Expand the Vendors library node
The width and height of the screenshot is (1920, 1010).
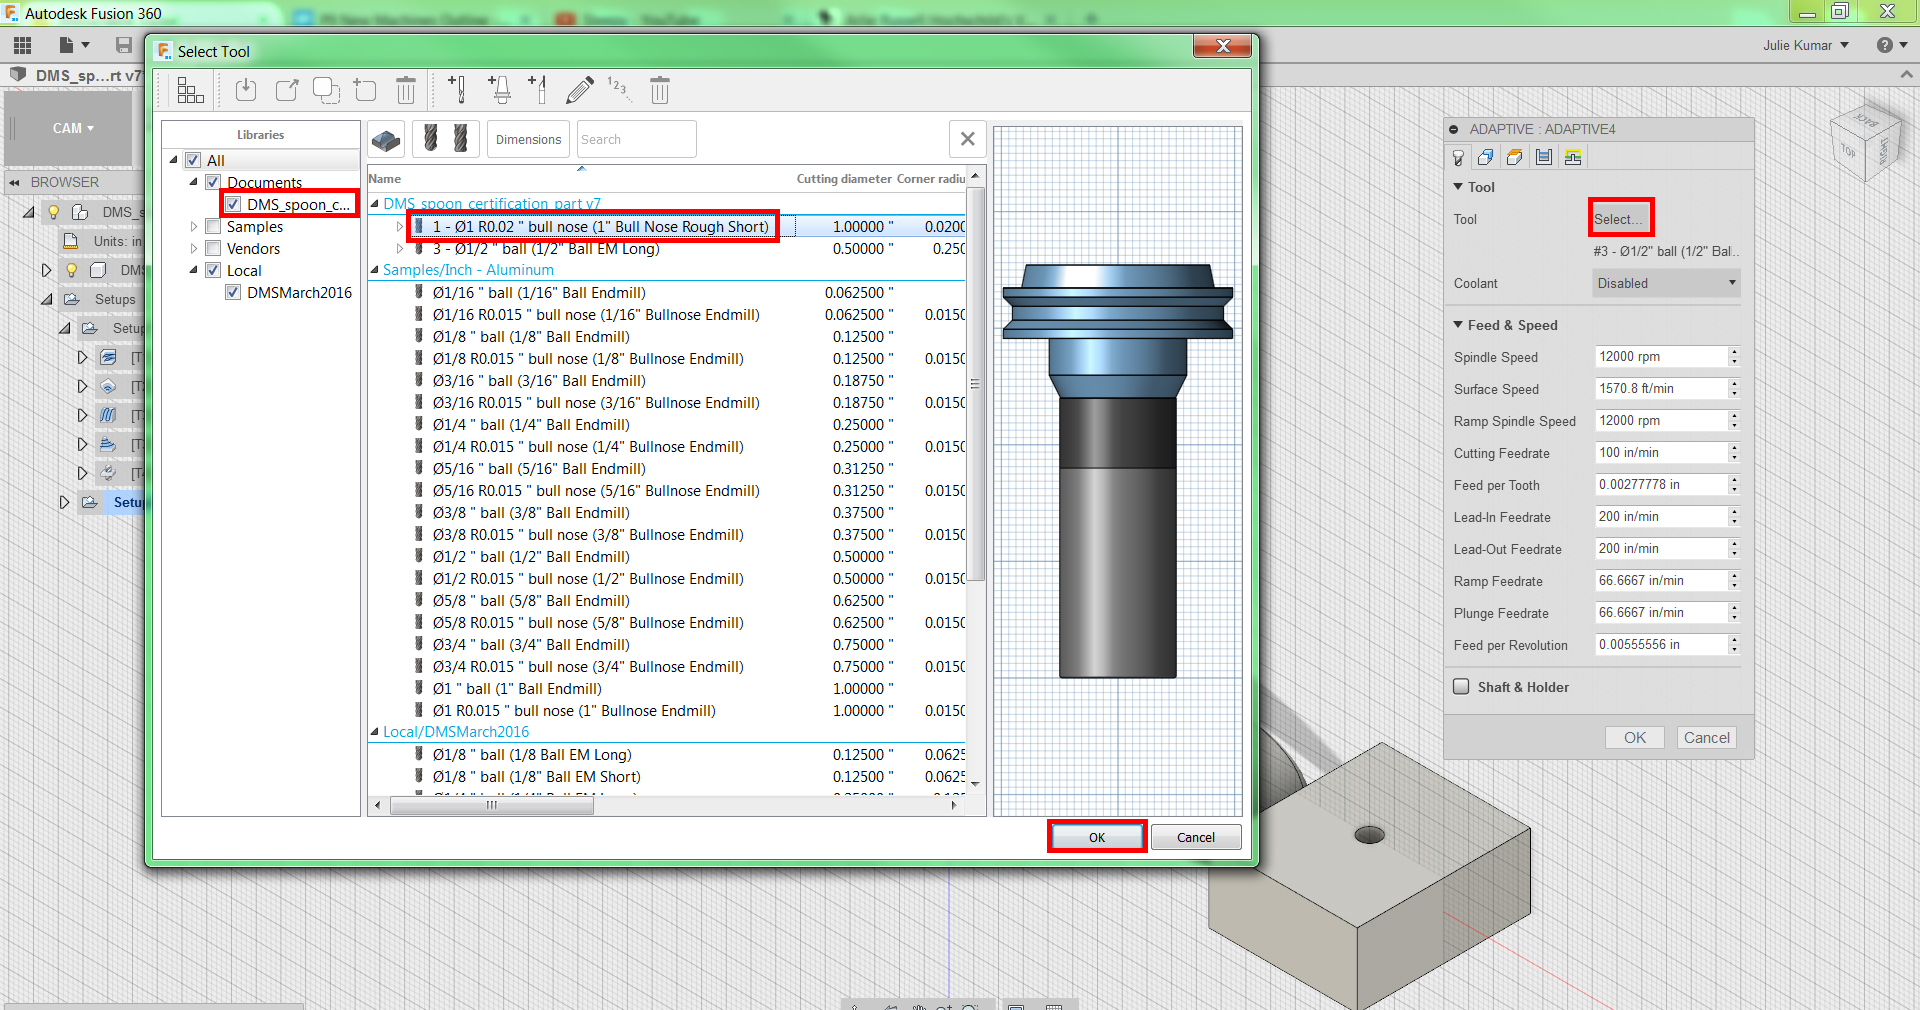194,249
